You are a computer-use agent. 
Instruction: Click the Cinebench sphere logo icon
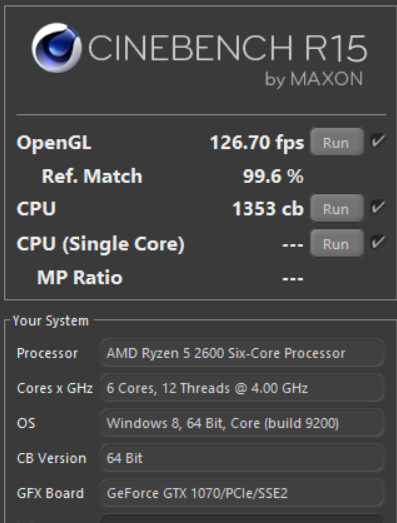(57, 48)
